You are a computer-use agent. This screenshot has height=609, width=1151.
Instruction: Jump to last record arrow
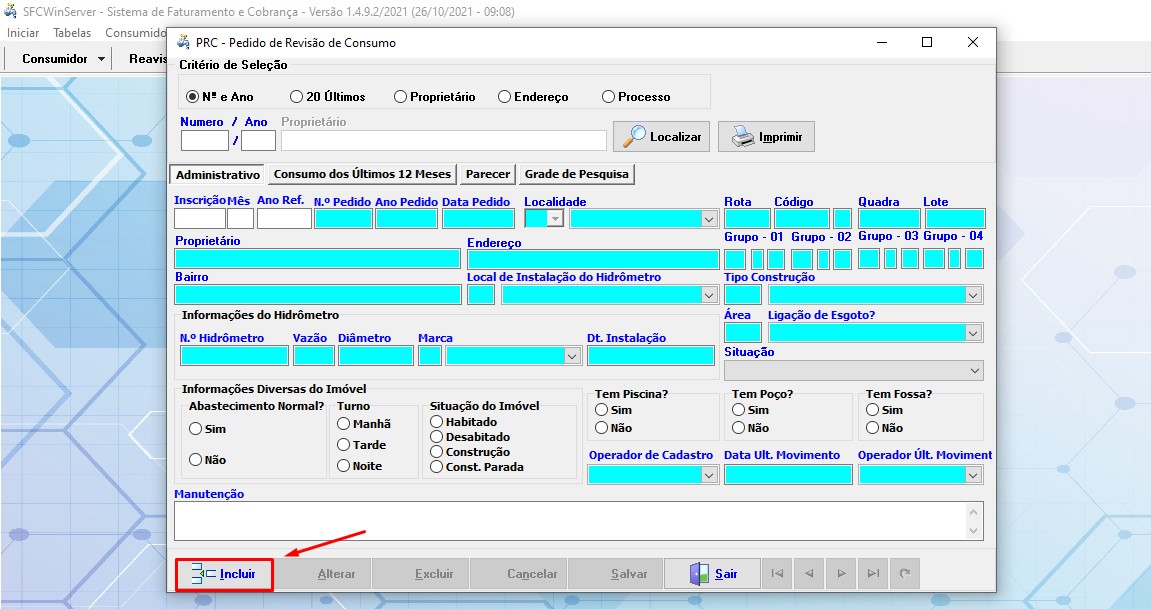coord(873,574)
